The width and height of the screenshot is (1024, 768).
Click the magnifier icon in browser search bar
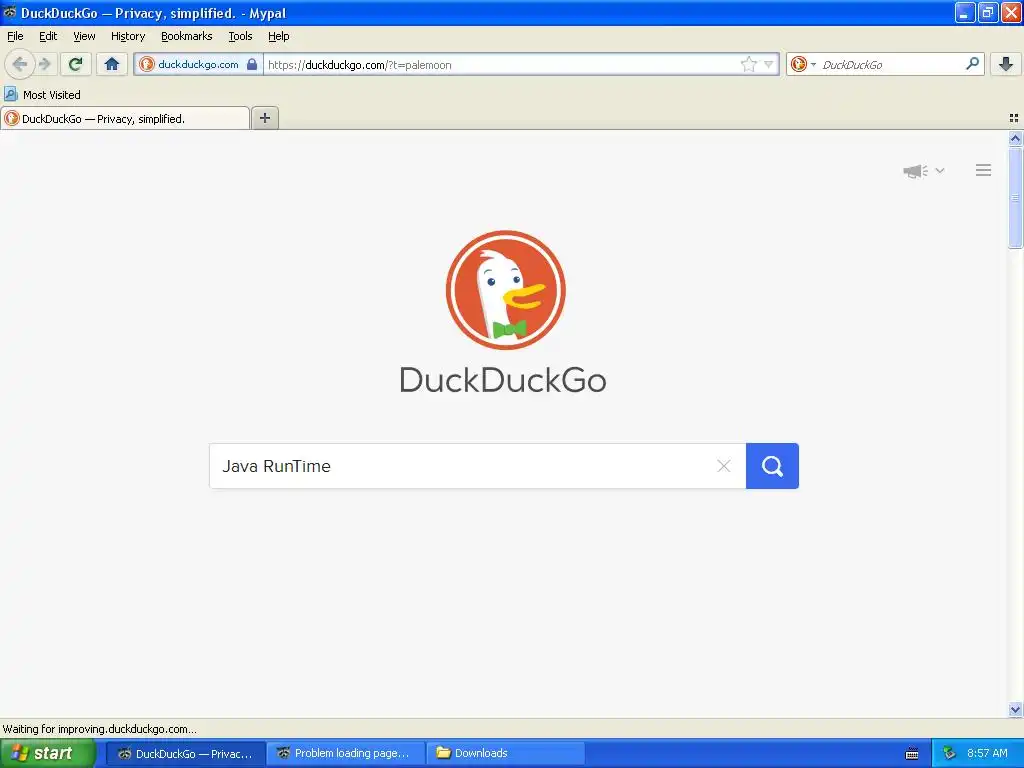[972, 64]
